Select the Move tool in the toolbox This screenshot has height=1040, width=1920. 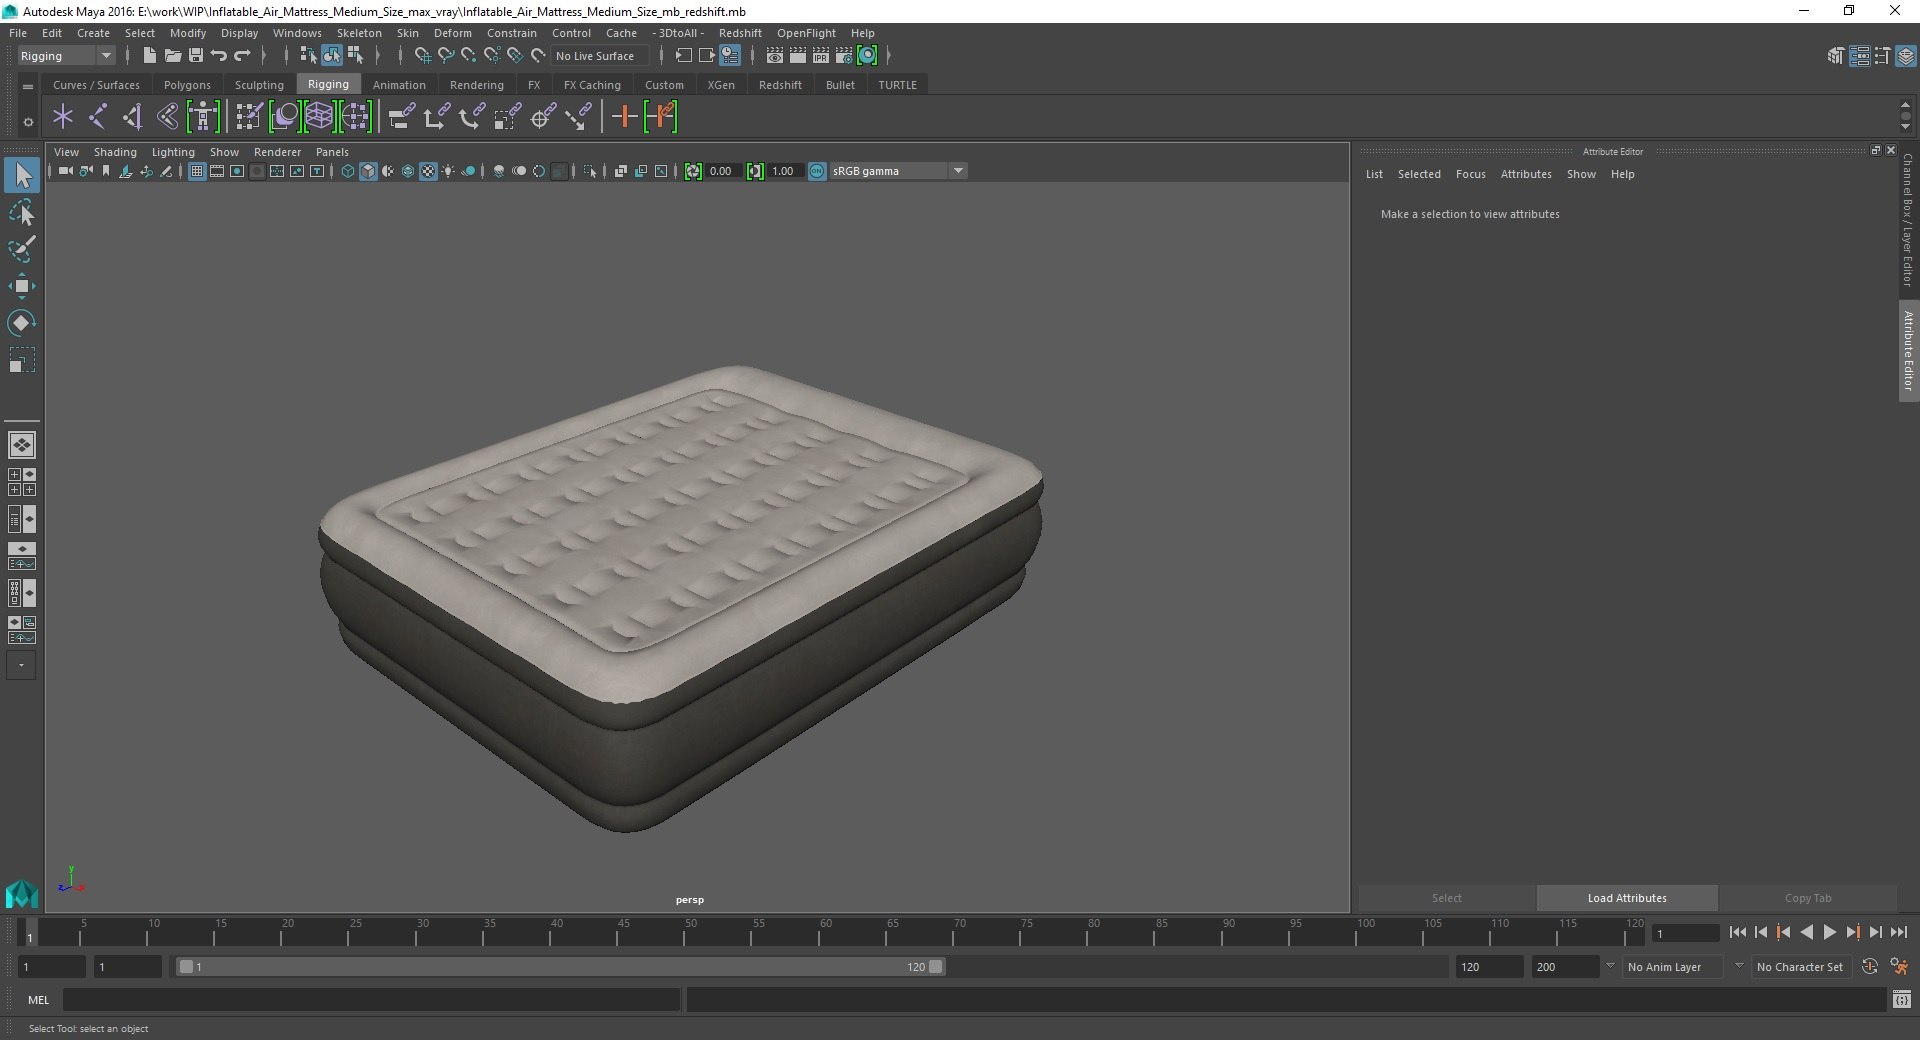(x=21, y=286)
